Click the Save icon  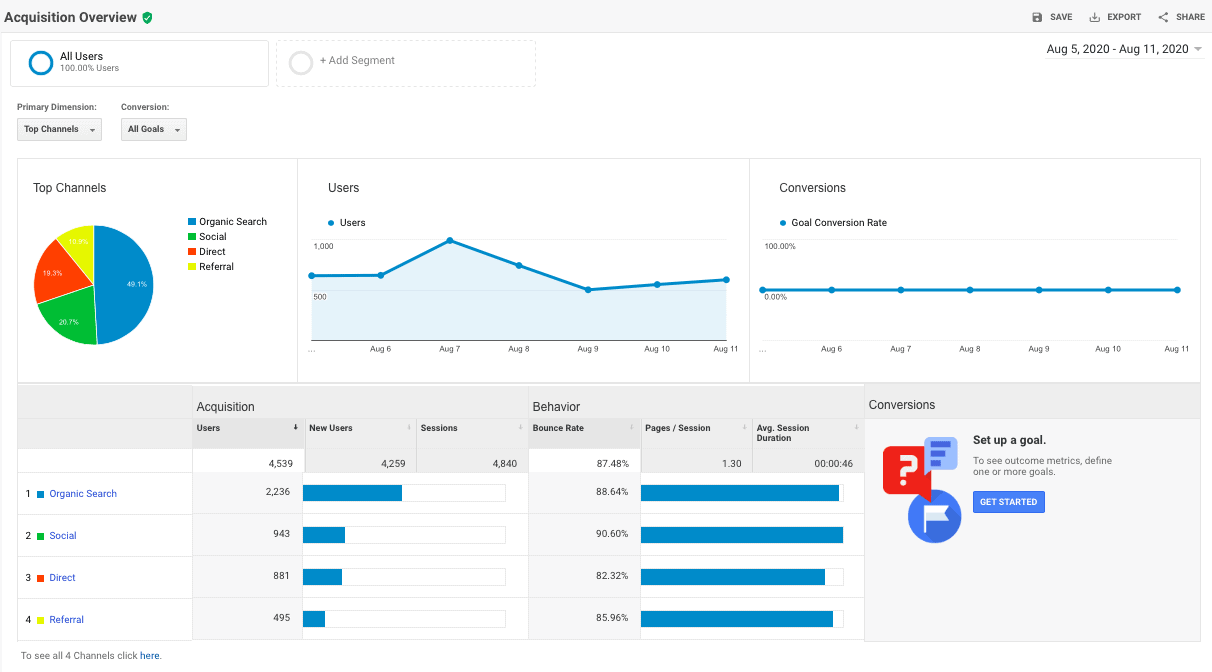pyautogui.click(x=1037, y=17)
